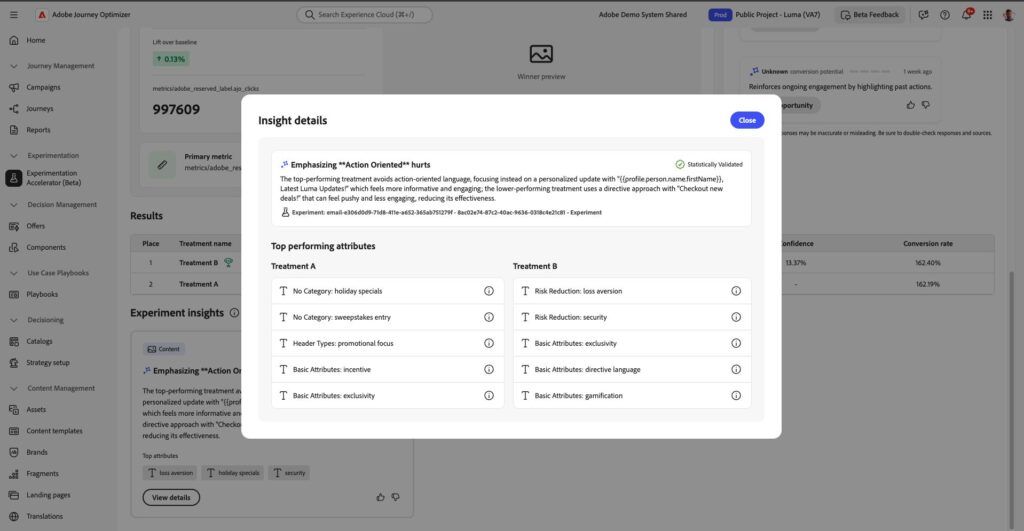
Task: Toggle the hamburger navigation menu
Action: (x=14, y=14)
